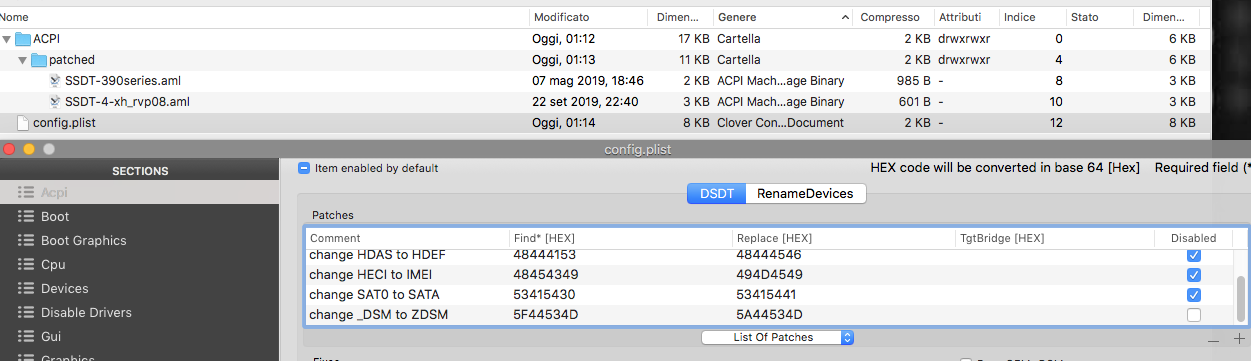The width and height of the screenshot is (1251, 361).
Task: Switch to the RenameDevices tab
Action: coord(805,193)
